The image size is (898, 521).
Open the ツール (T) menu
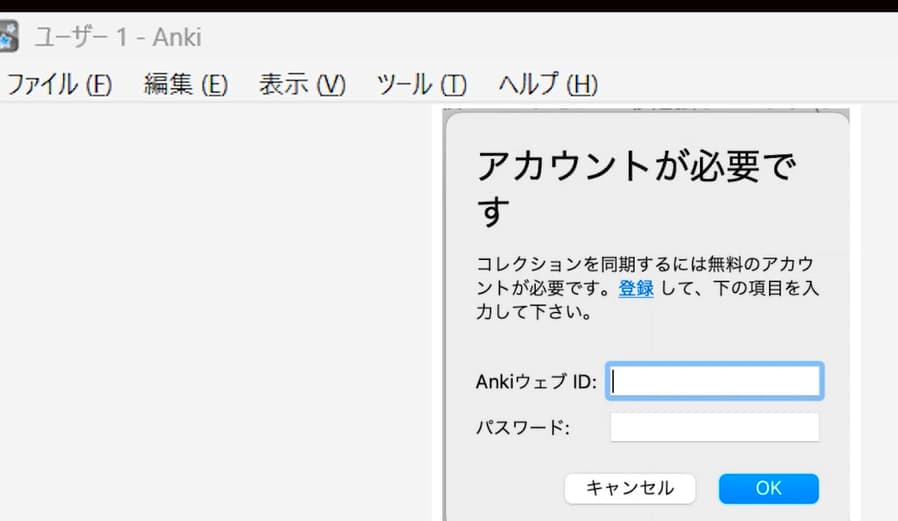[x=422, y=85]
